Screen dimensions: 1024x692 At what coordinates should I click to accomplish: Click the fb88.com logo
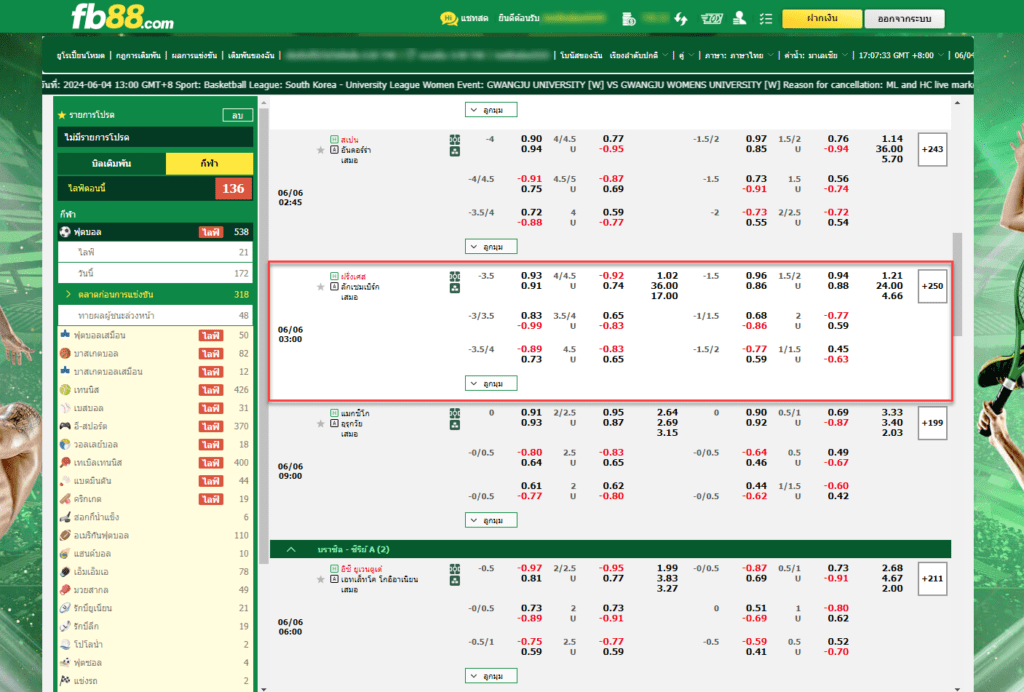[x=122, y=17]
